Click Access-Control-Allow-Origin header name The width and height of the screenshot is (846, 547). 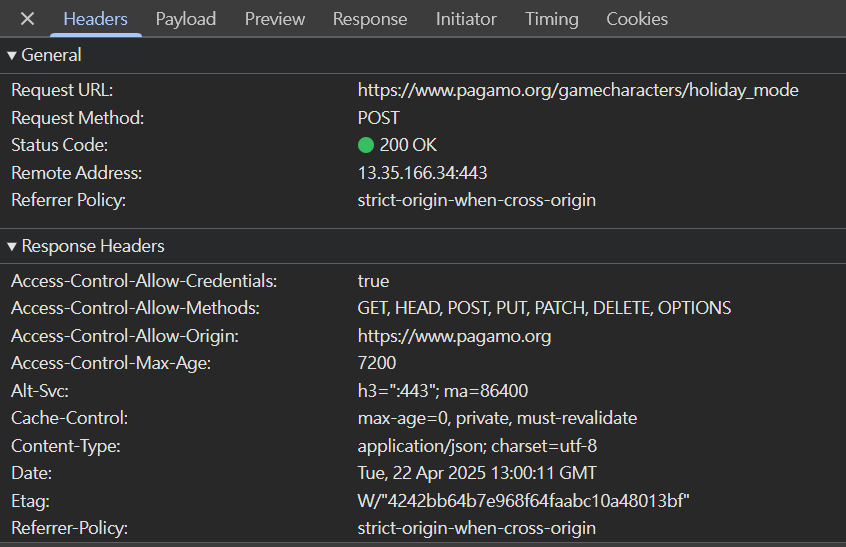click(x=125, y=336)
